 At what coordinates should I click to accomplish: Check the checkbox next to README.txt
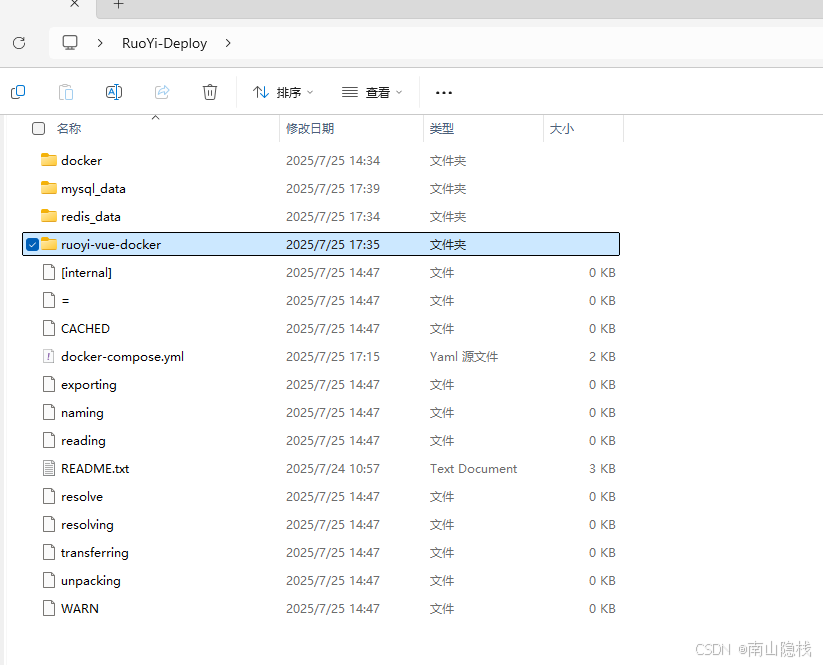pyautogui.click(x=33, y=468)
